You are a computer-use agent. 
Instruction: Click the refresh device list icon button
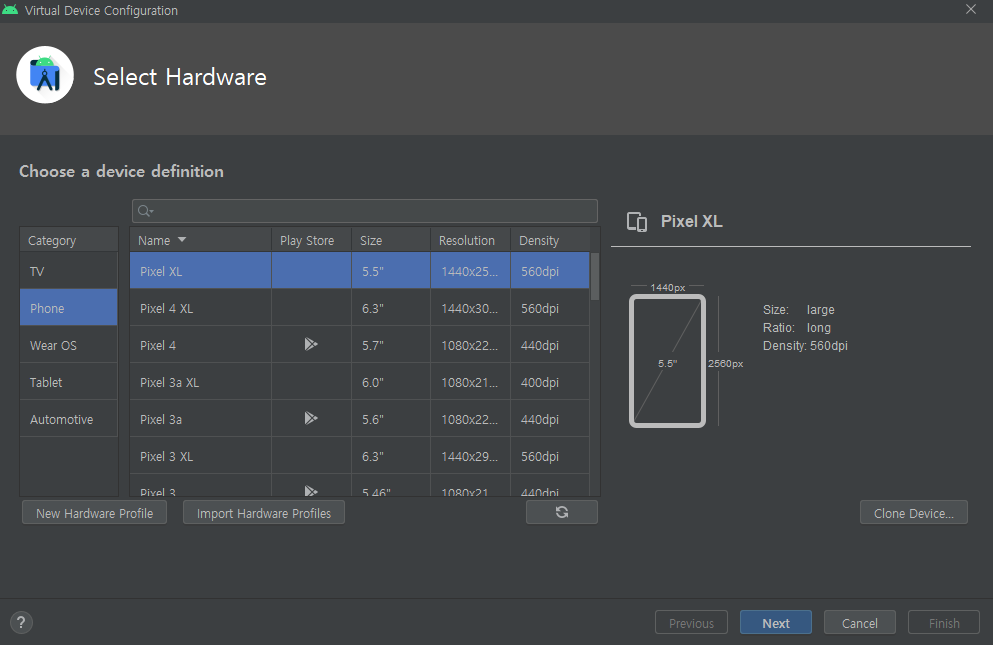click(x=562, y=512)
